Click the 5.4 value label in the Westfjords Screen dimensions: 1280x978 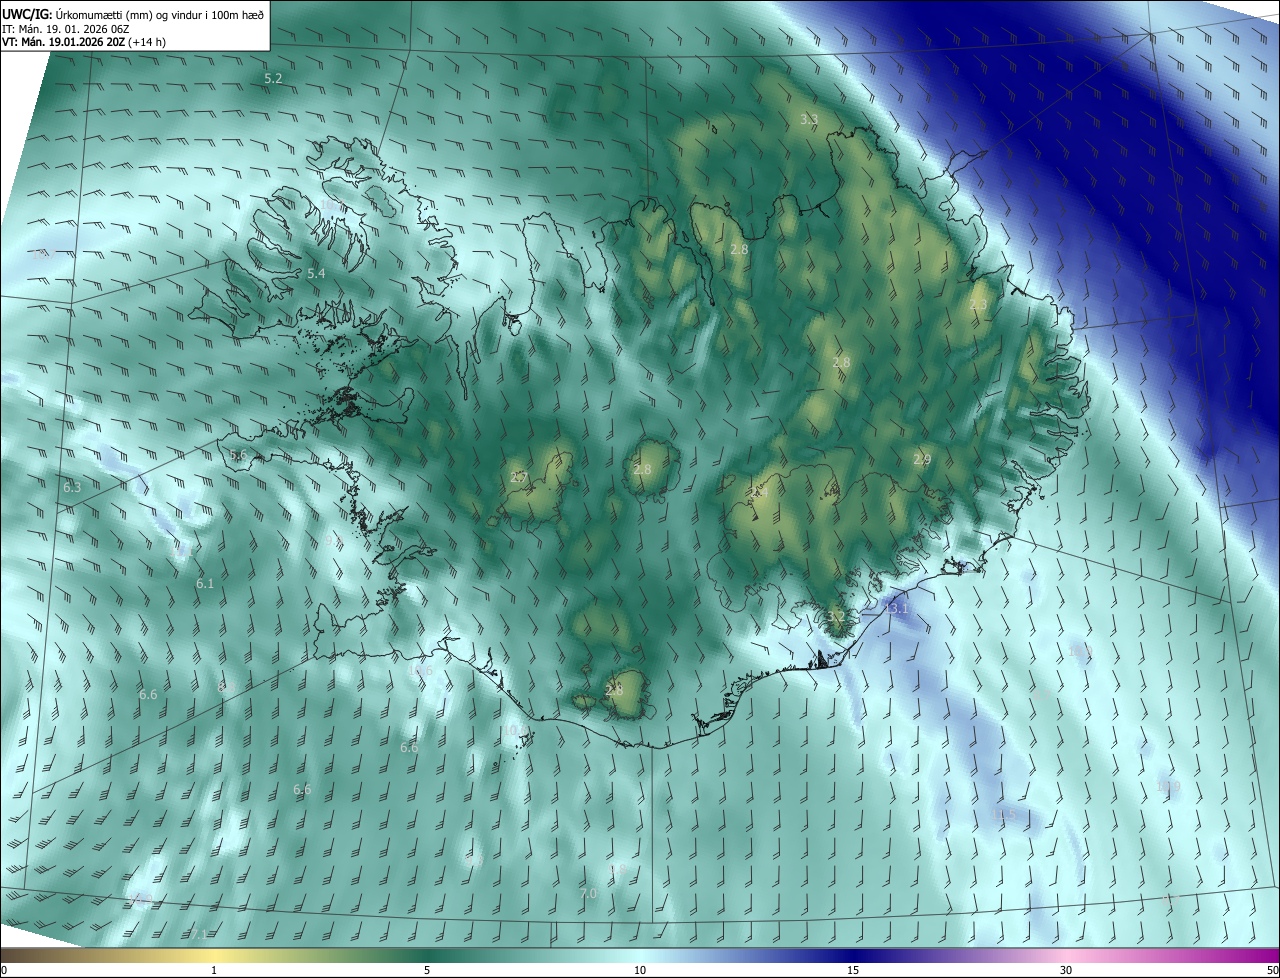pos(316,273)
